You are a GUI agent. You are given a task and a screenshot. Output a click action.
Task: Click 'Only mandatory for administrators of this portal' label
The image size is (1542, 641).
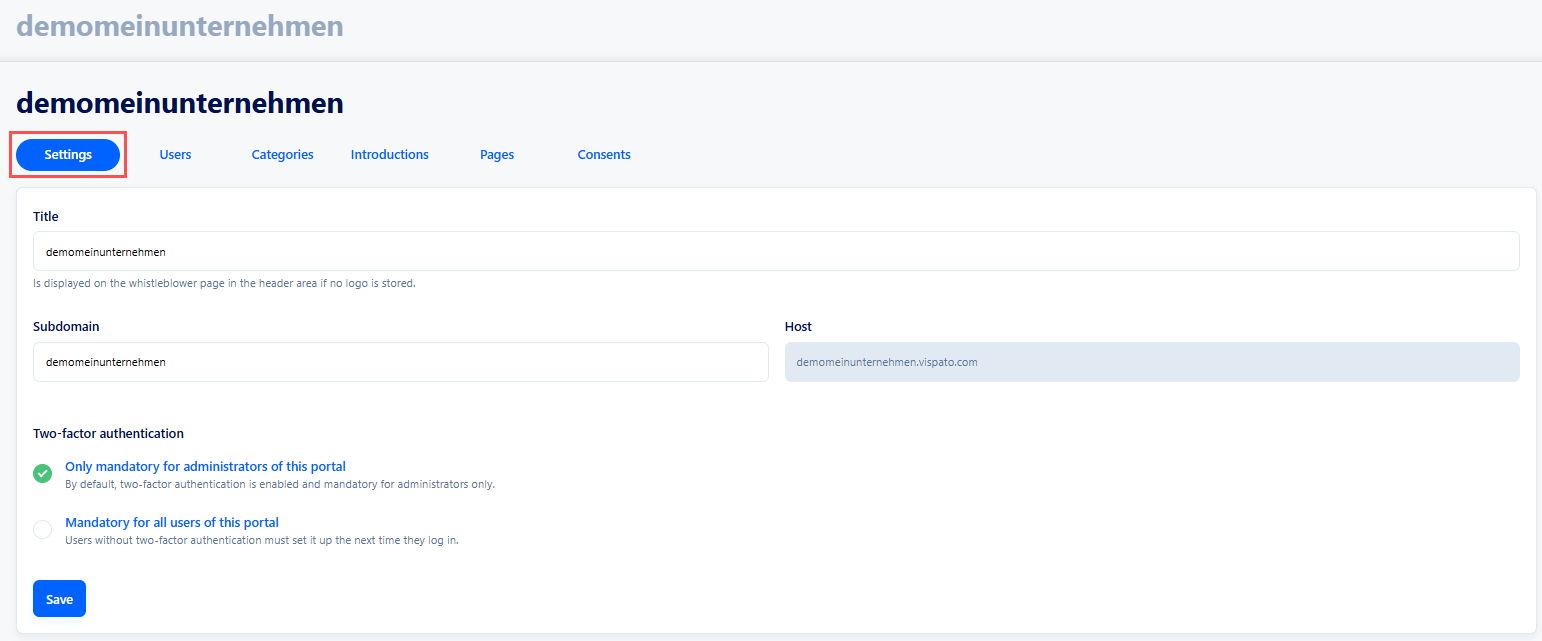[205, 466]
